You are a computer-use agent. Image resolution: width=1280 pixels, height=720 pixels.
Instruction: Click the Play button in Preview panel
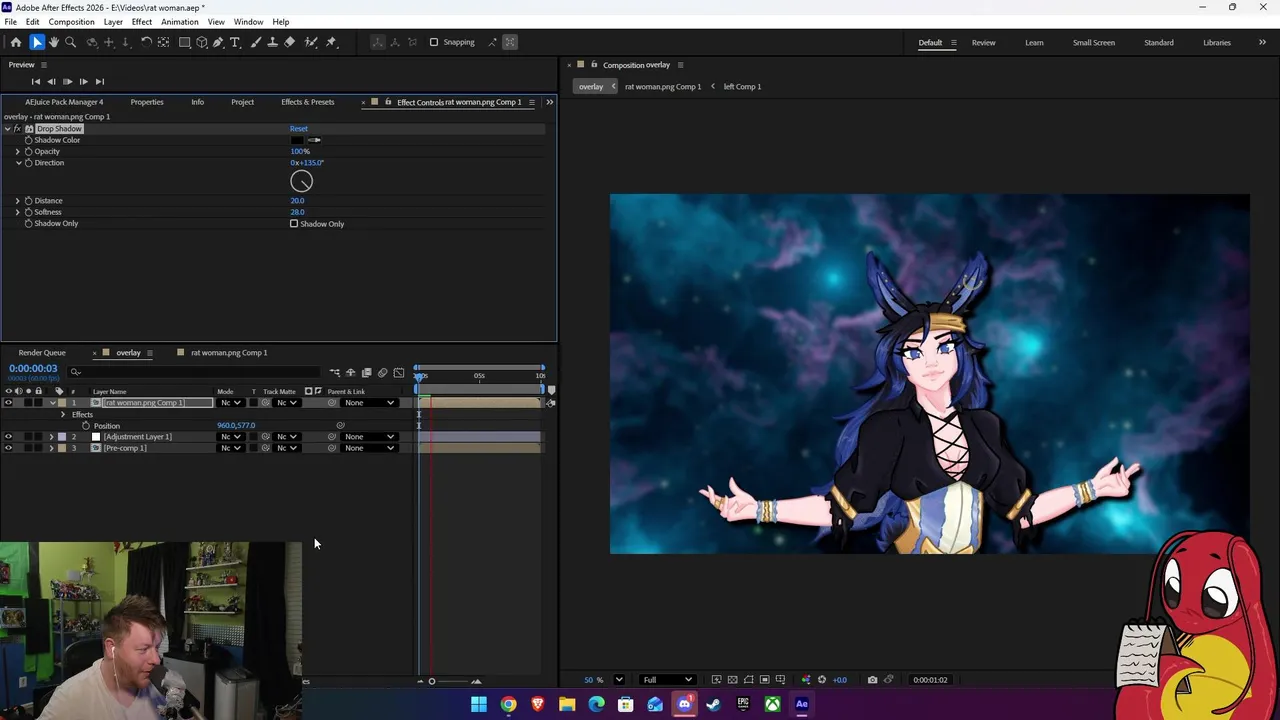(67, 82)
